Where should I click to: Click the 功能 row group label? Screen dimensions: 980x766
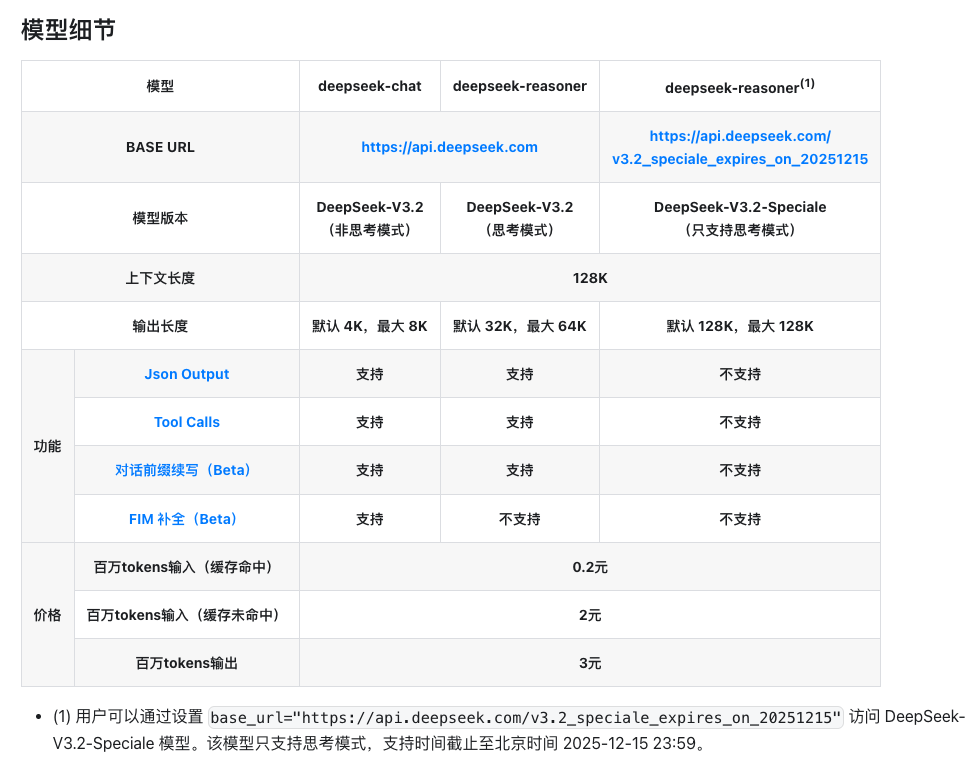46,446
